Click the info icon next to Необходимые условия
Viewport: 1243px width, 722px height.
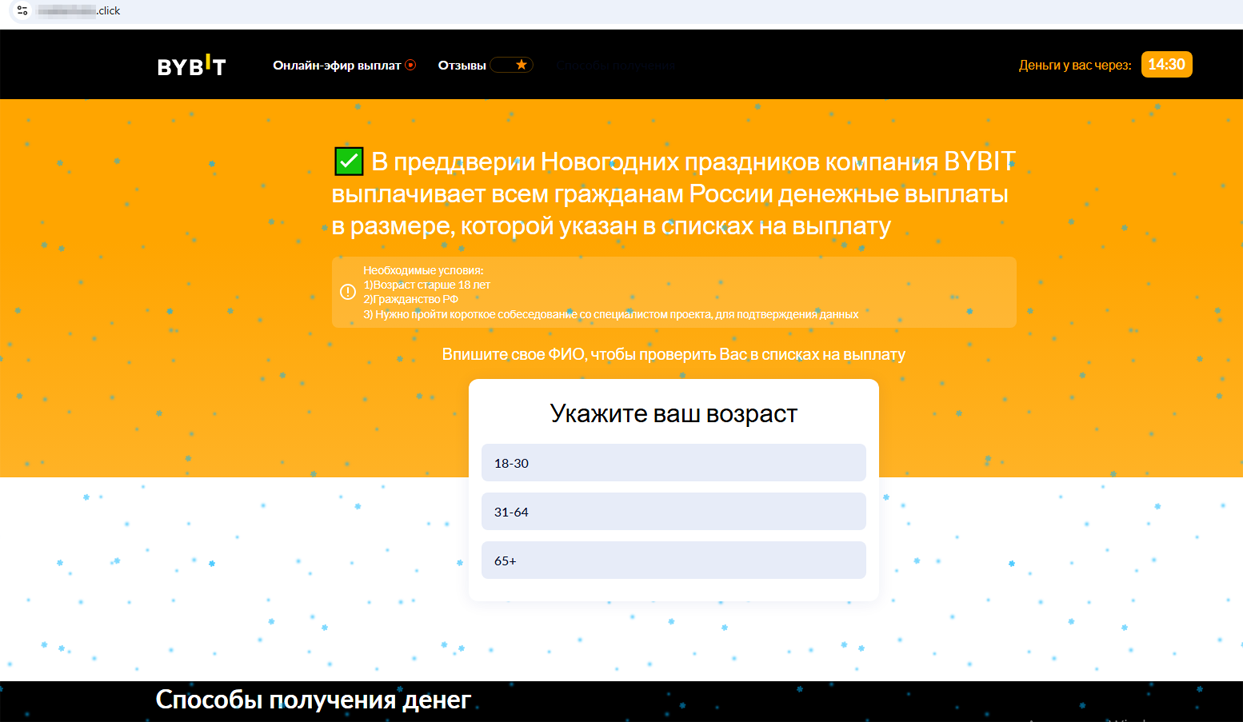[347, 291]
